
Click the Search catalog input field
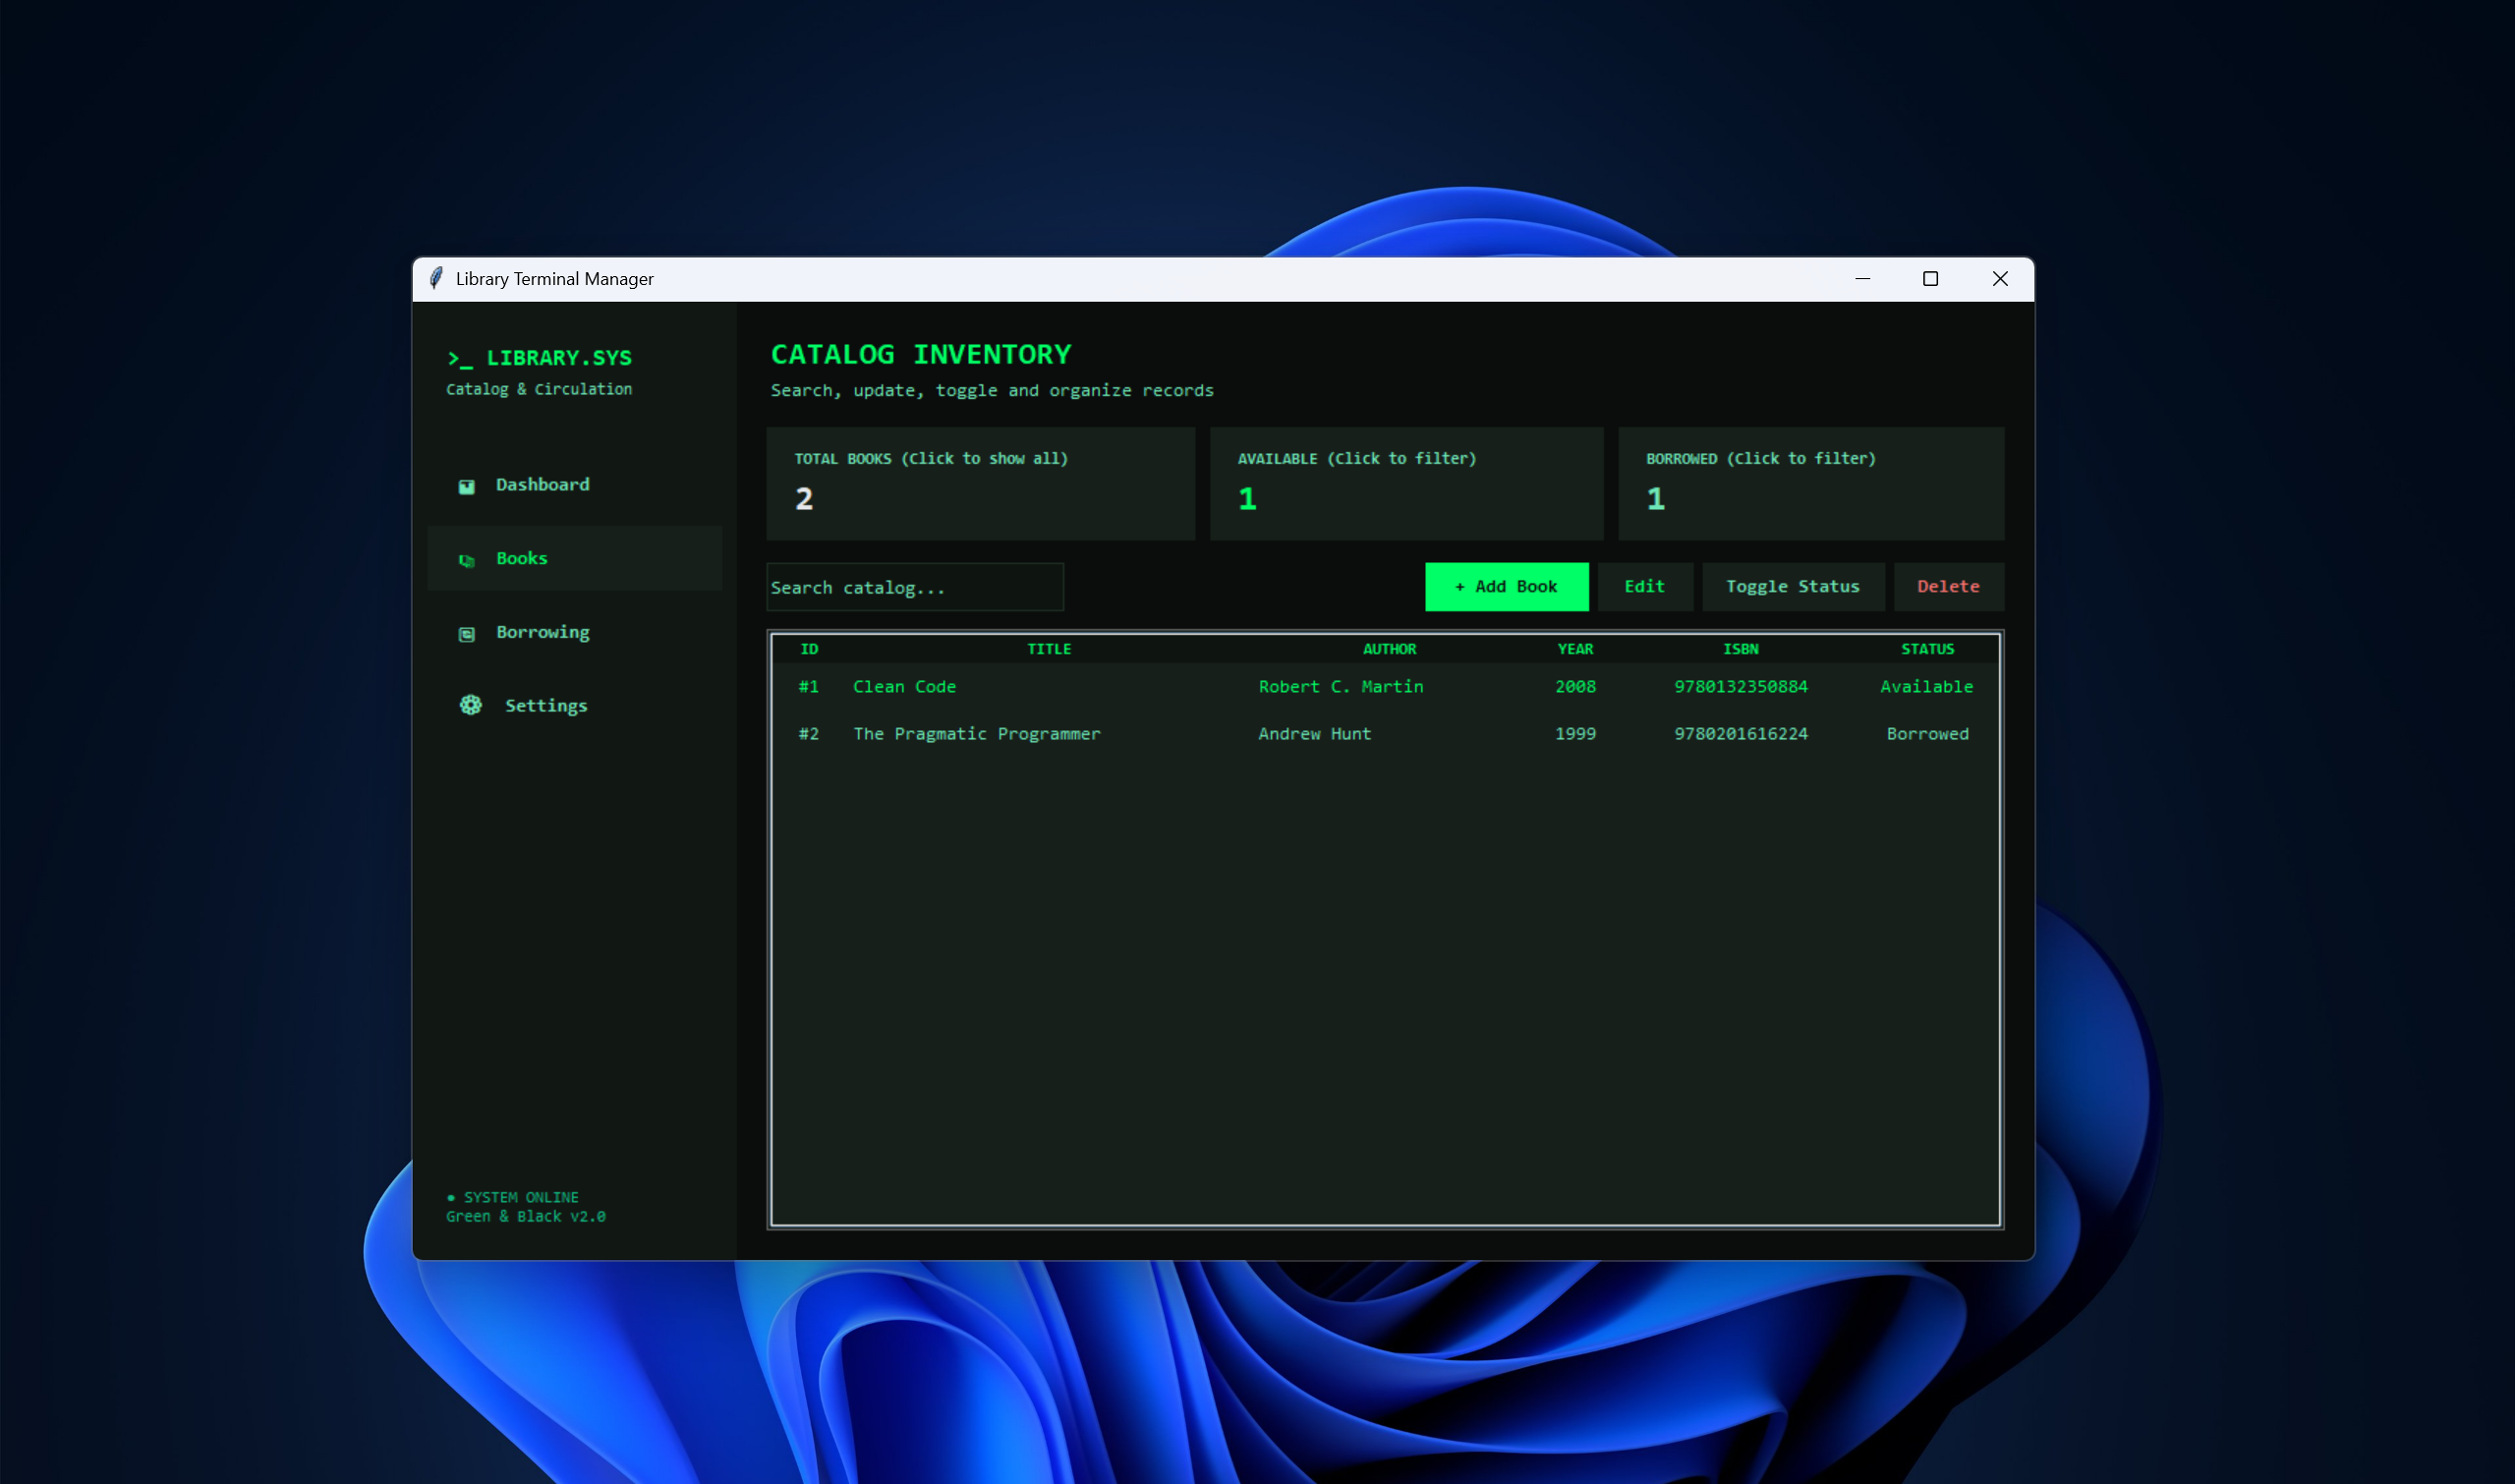pos(915,587)
